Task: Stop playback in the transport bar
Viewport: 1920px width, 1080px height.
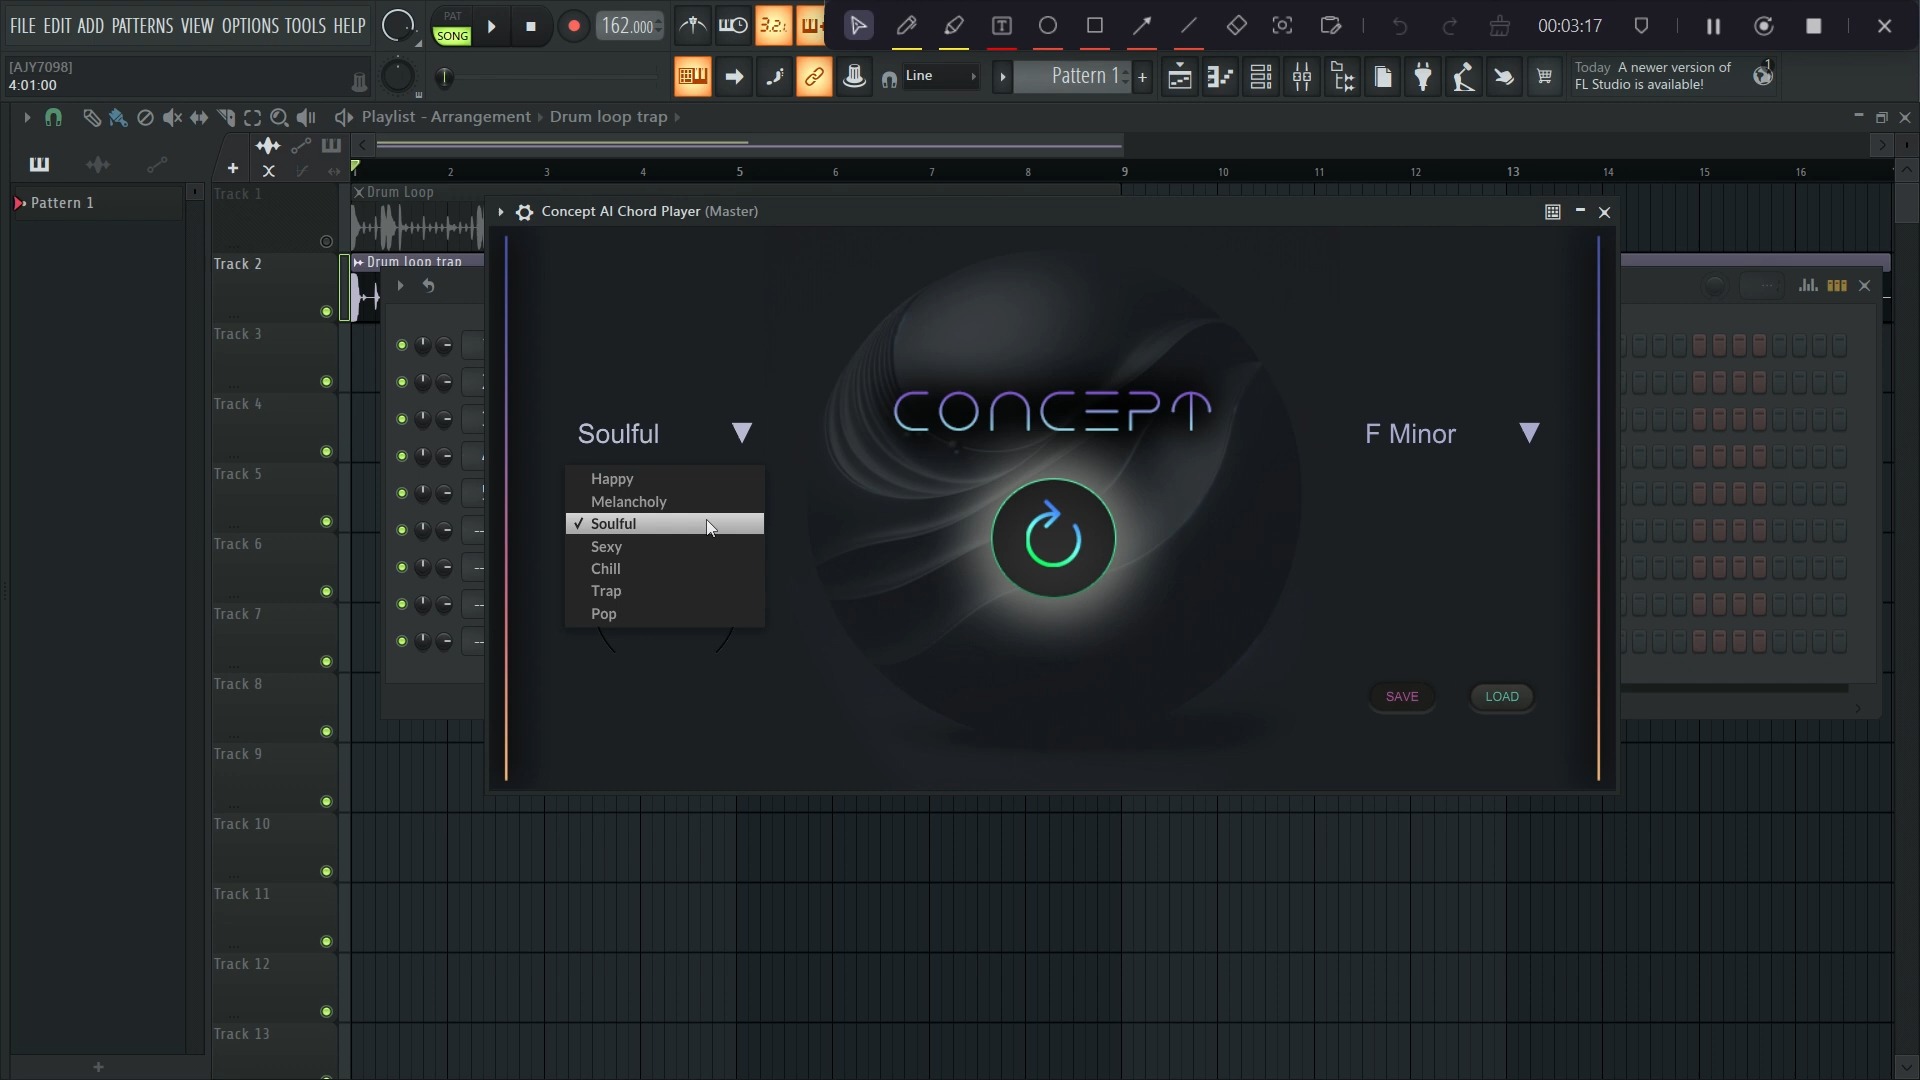Action: [531, 27]
